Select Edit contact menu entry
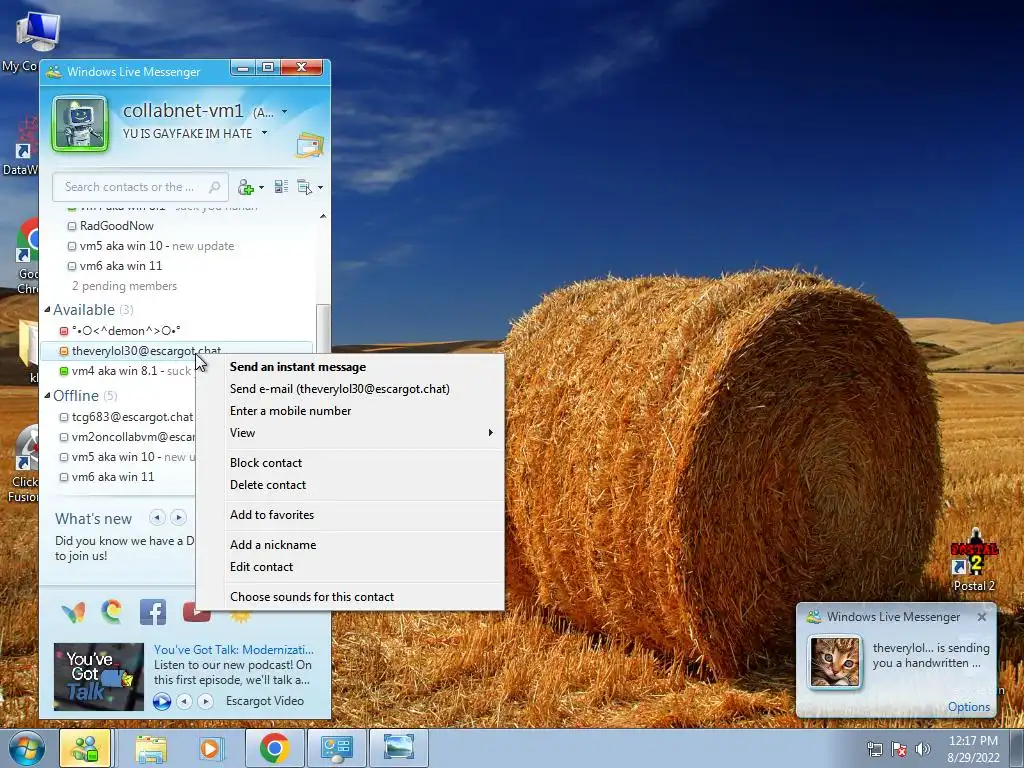The height and width of the screenshot is (768, 1024). (x=261, y=567)
